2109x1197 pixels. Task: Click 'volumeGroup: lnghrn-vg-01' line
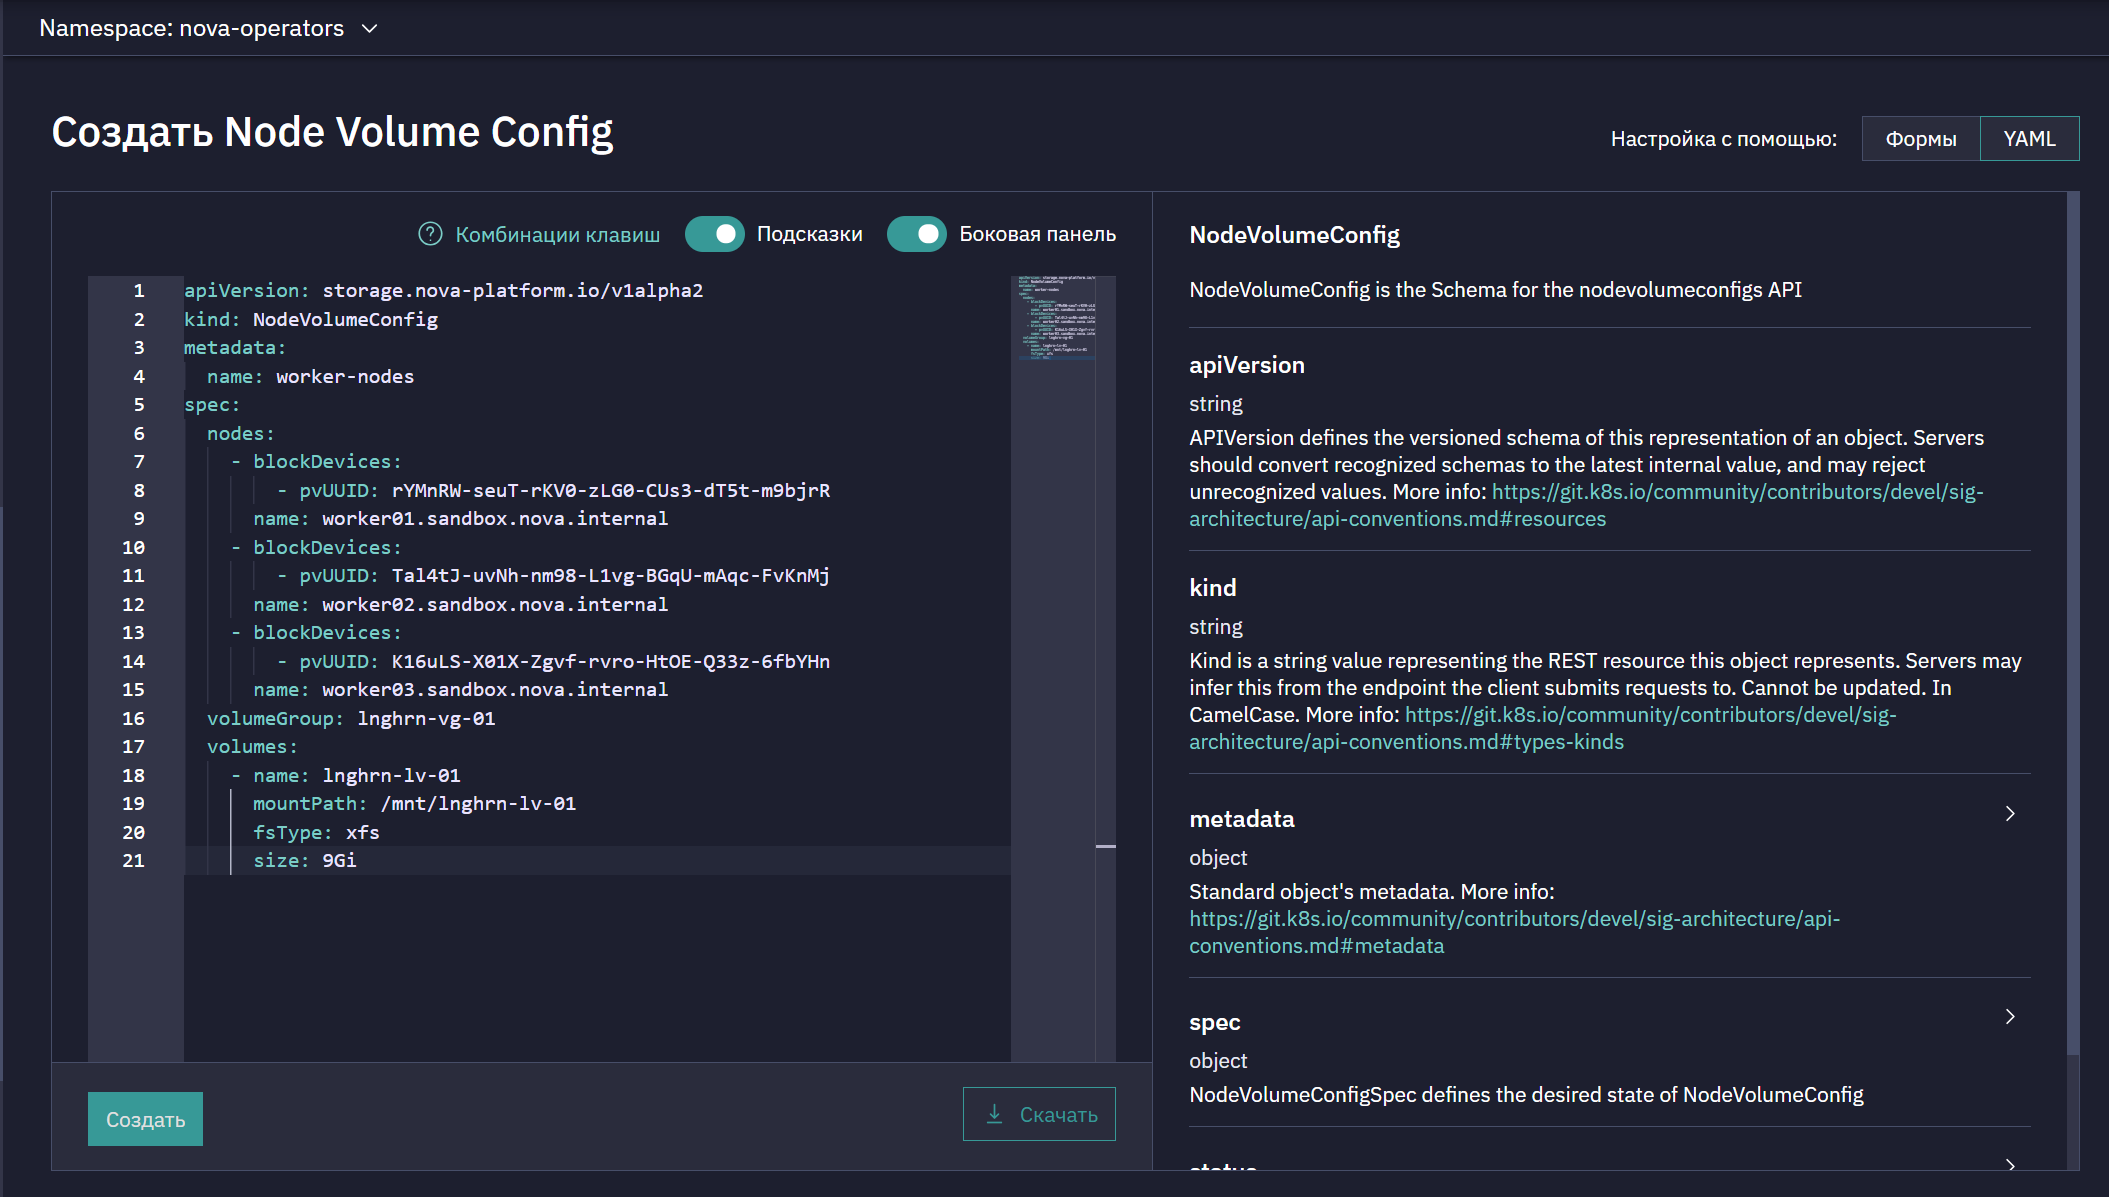point(350,718)
